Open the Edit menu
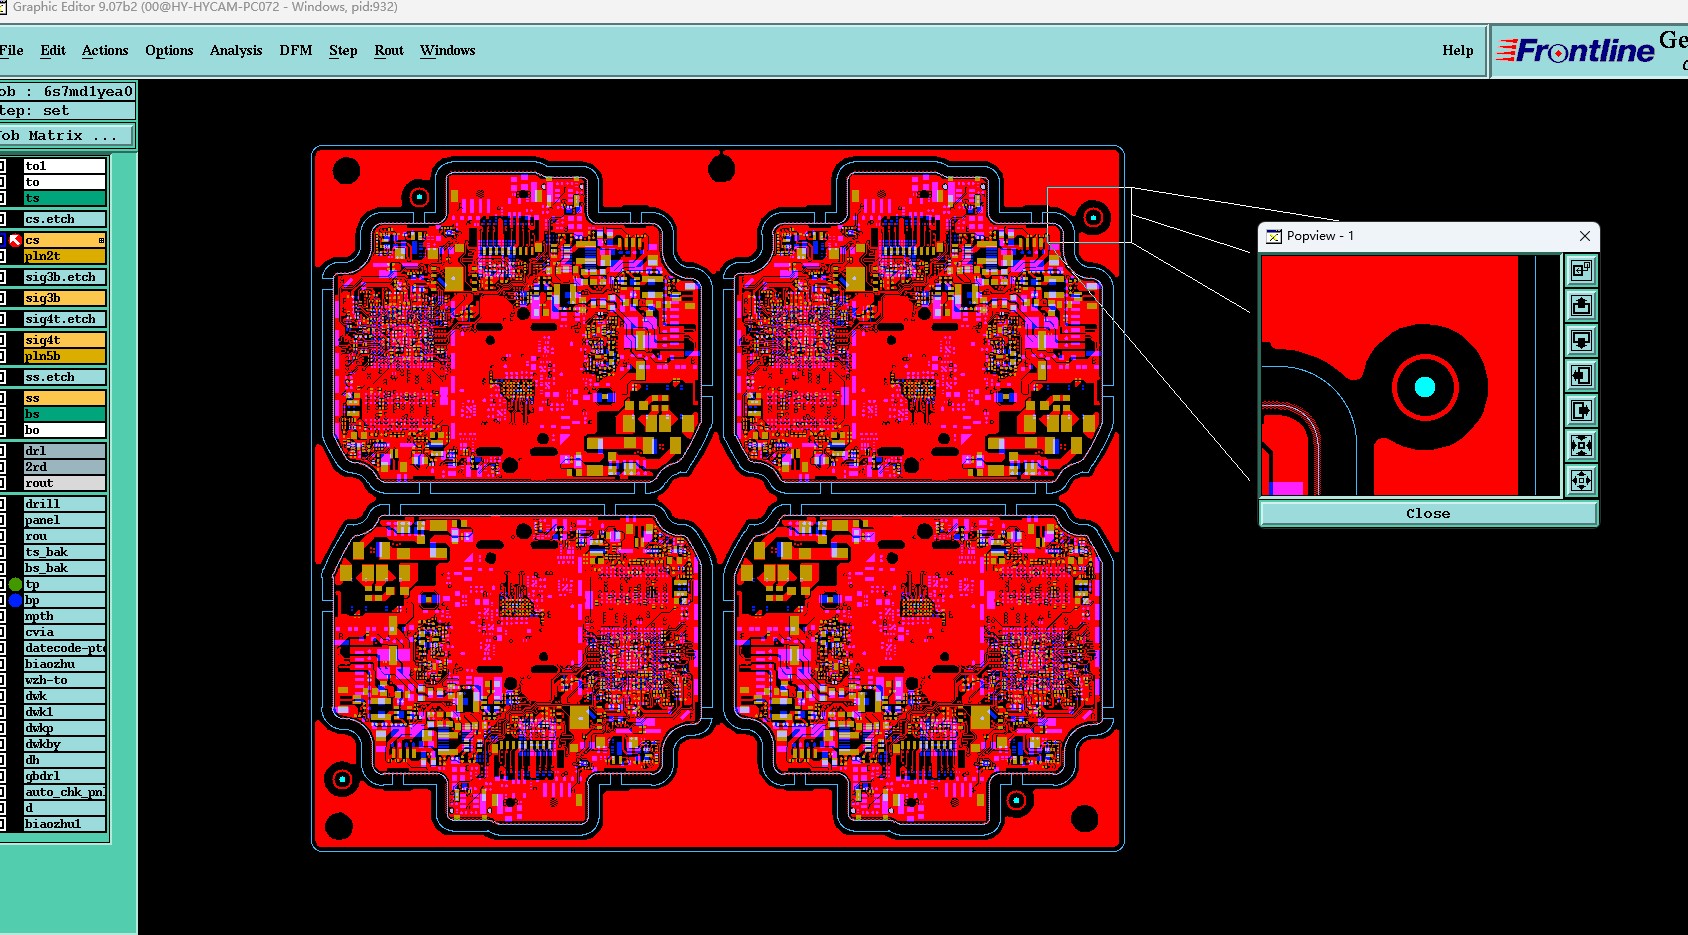This screenshot has width=1688, height=935. click(53, 50)
